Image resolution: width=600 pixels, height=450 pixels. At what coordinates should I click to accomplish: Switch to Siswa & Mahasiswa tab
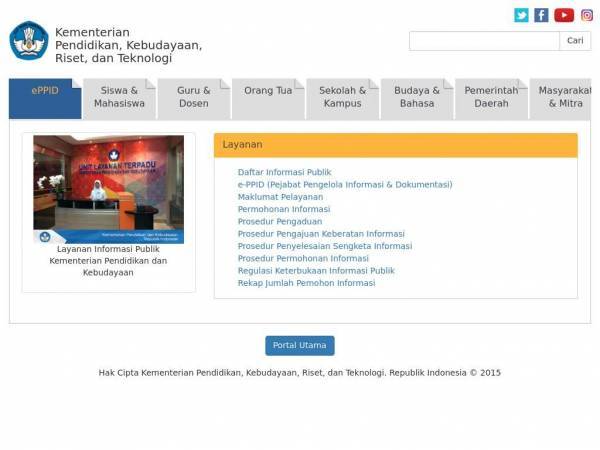click(x=119, y=99)
